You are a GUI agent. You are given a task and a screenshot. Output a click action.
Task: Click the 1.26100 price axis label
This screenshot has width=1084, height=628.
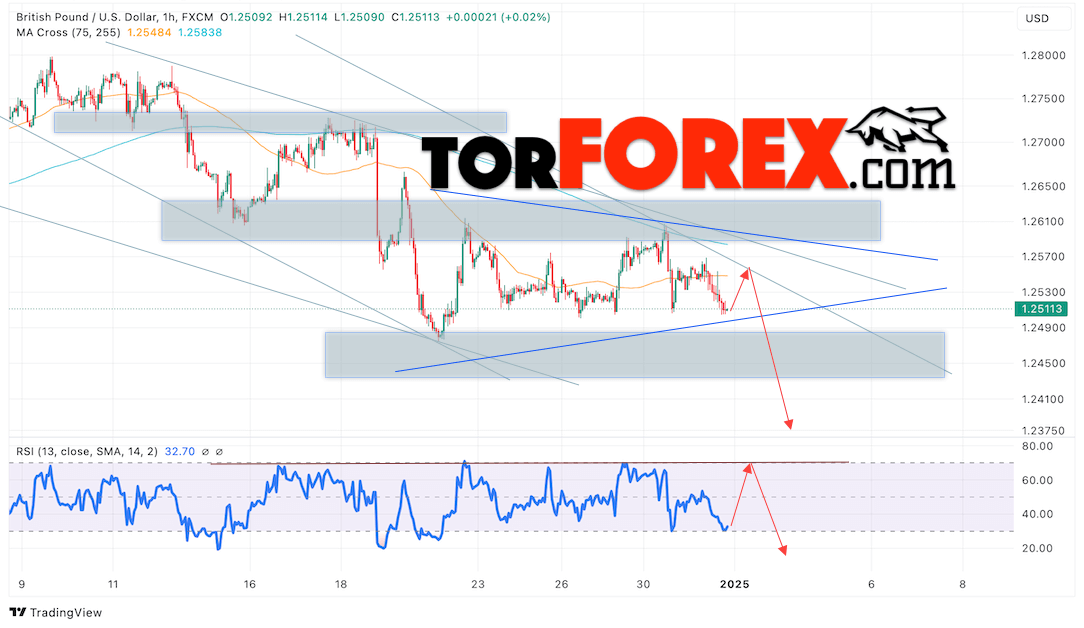tap(1043, 221)
